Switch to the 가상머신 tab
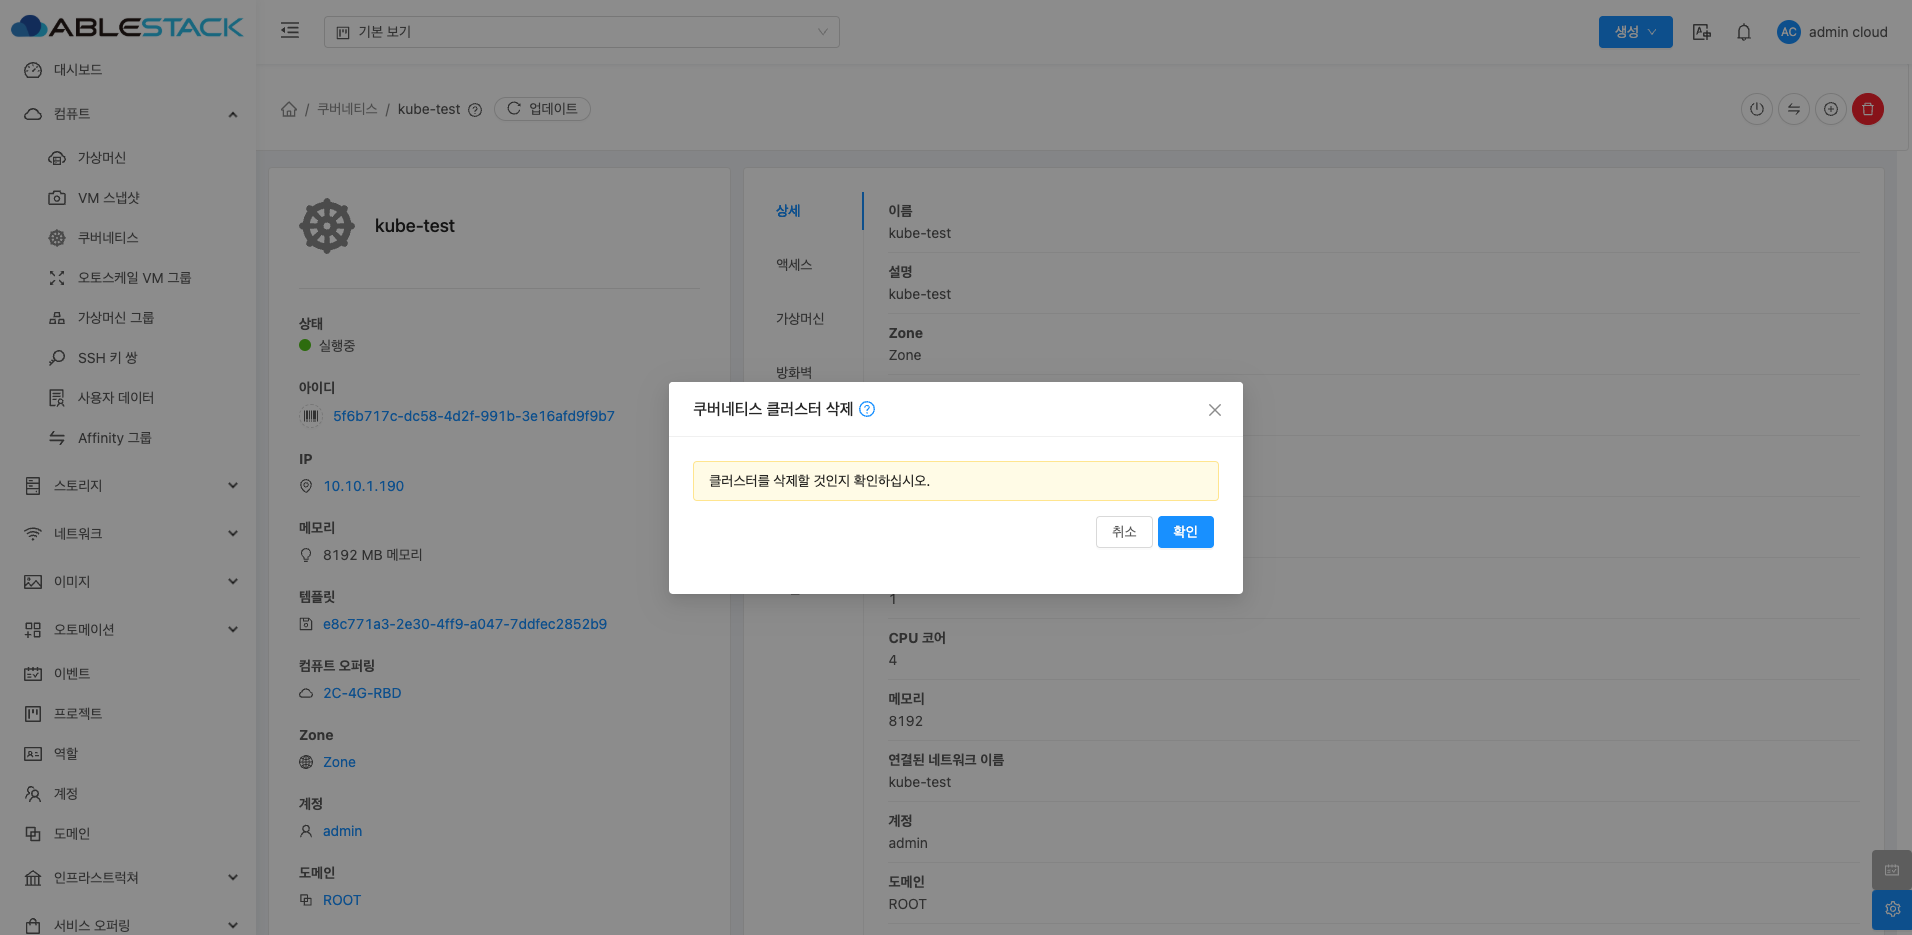Viewport: 1912px width, 935px height. click(800, 319)
